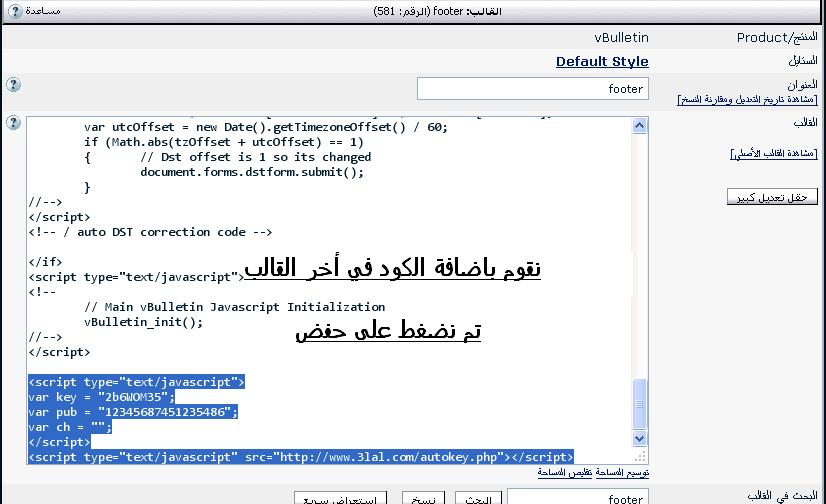Focus the title field containing footer
This screenshot has height=504, width=826.
coord(533,88)
